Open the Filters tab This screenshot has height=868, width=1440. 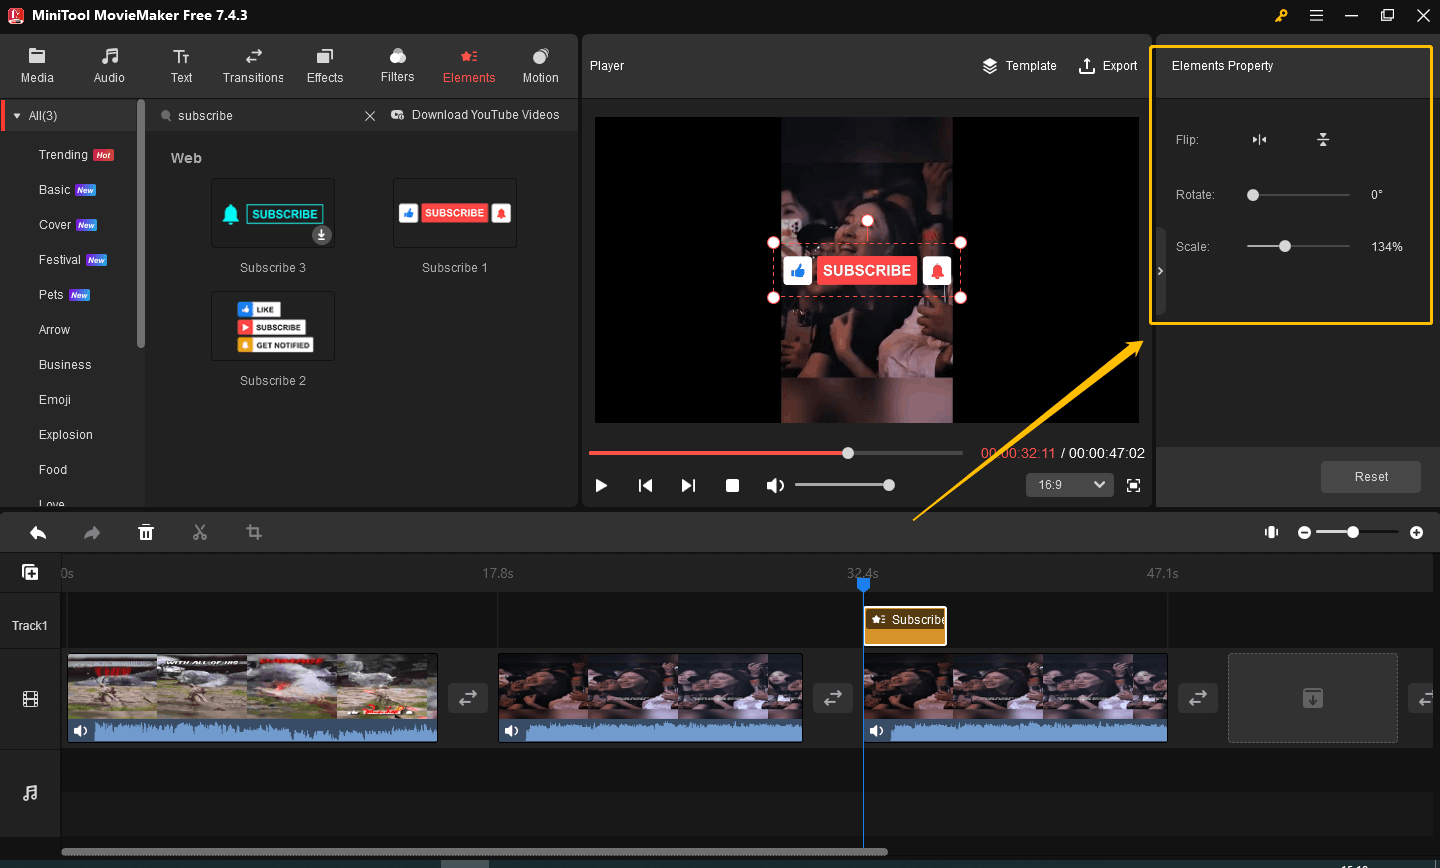click(x=397, y=66)
